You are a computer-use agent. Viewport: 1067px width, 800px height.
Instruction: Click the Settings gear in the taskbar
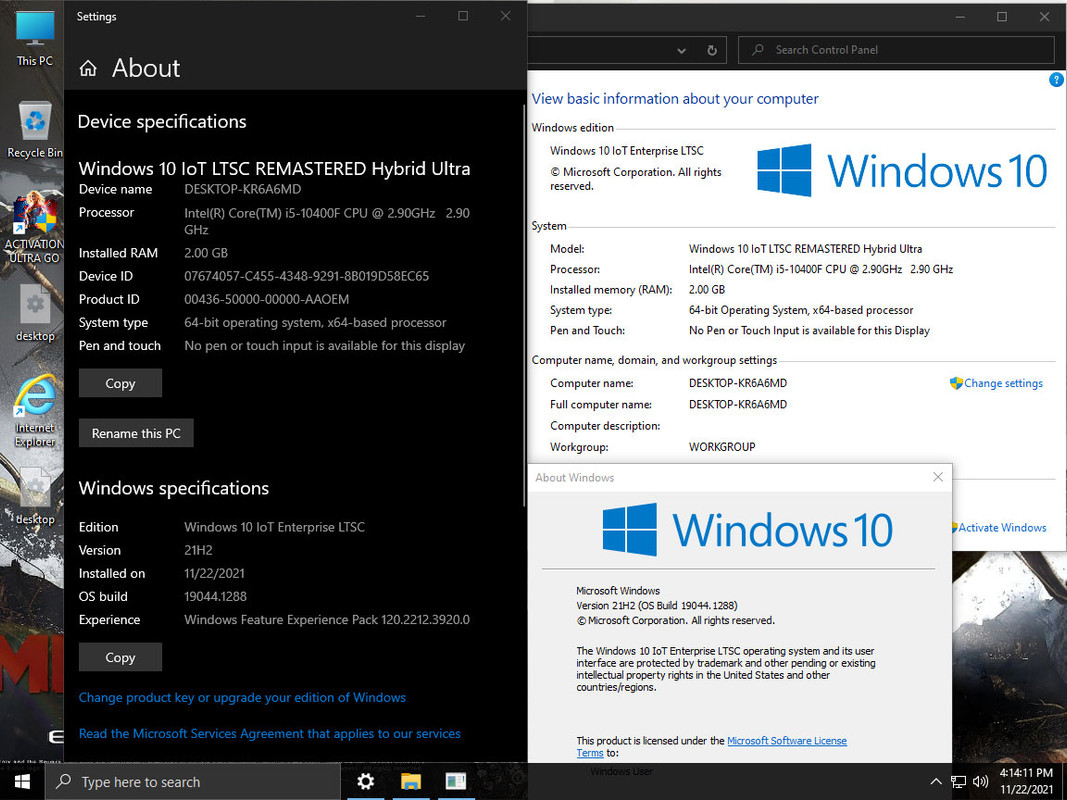(x=365, y=782)
